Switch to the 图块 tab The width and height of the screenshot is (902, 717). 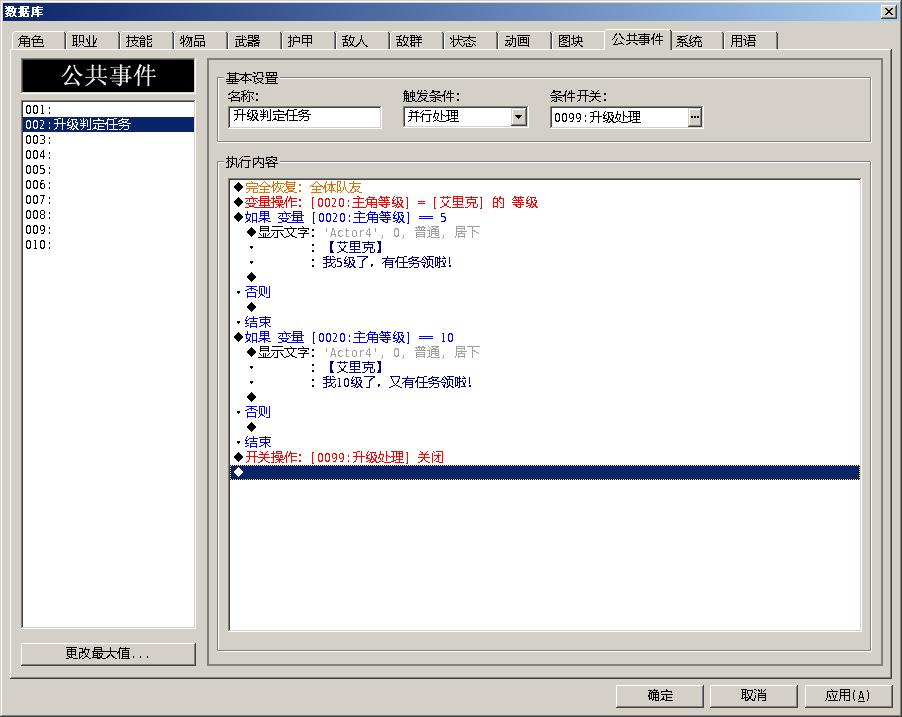[578, 41]
